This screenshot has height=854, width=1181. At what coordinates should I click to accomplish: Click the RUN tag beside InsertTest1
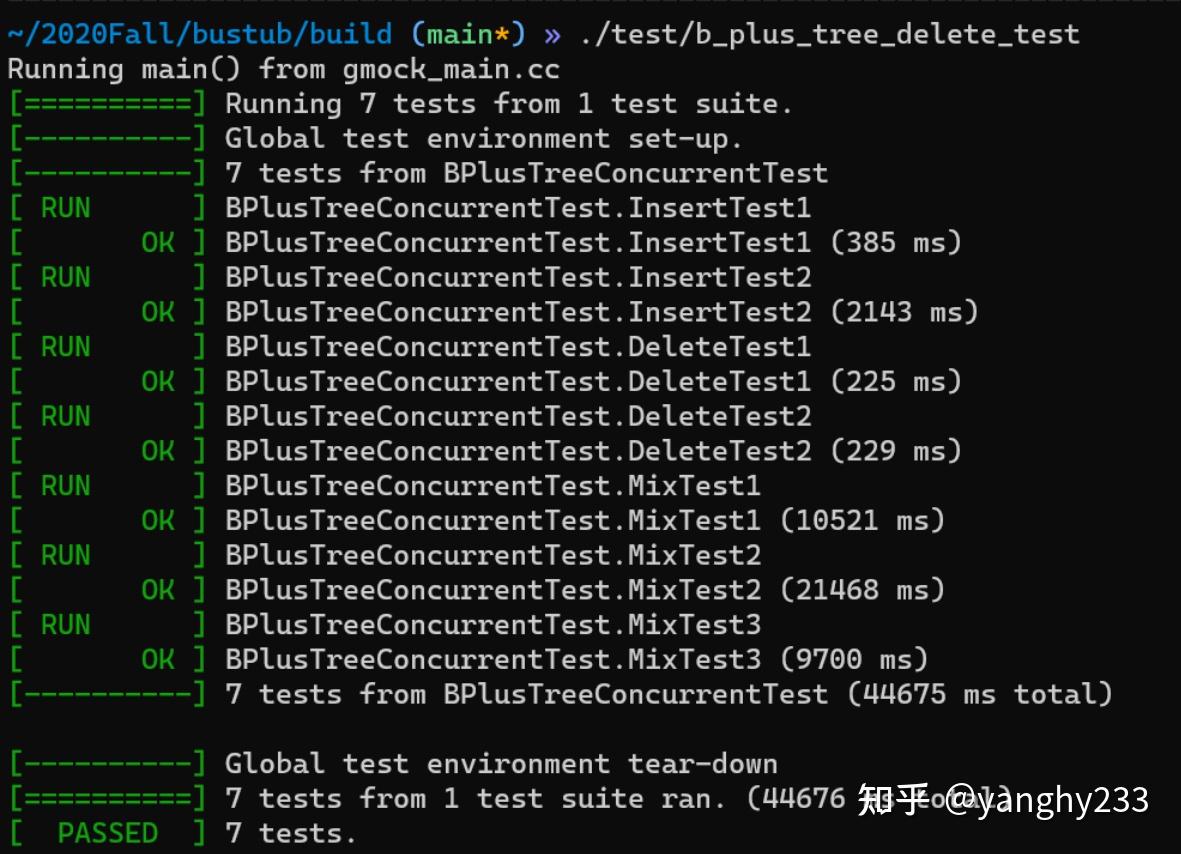coord(65,208)
